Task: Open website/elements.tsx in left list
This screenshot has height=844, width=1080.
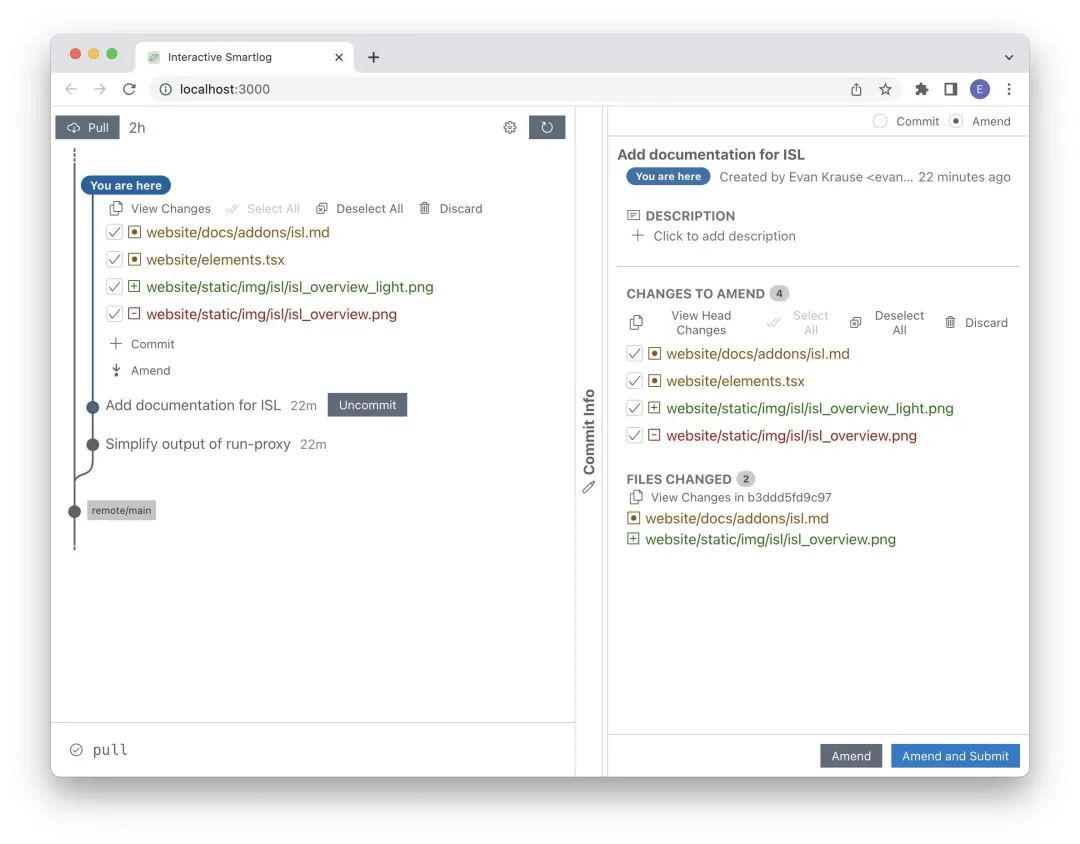Action: click(216, 260)
